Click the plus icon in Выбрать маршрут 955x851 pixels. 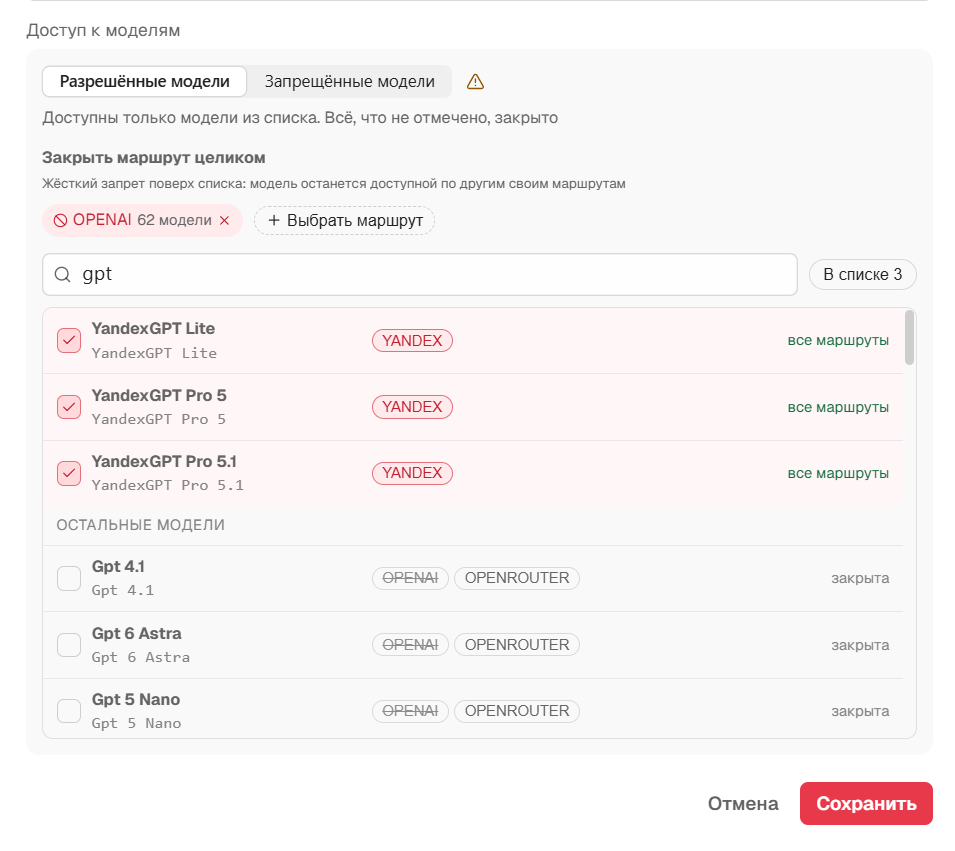pyautogui.click(x=274, y=221)
